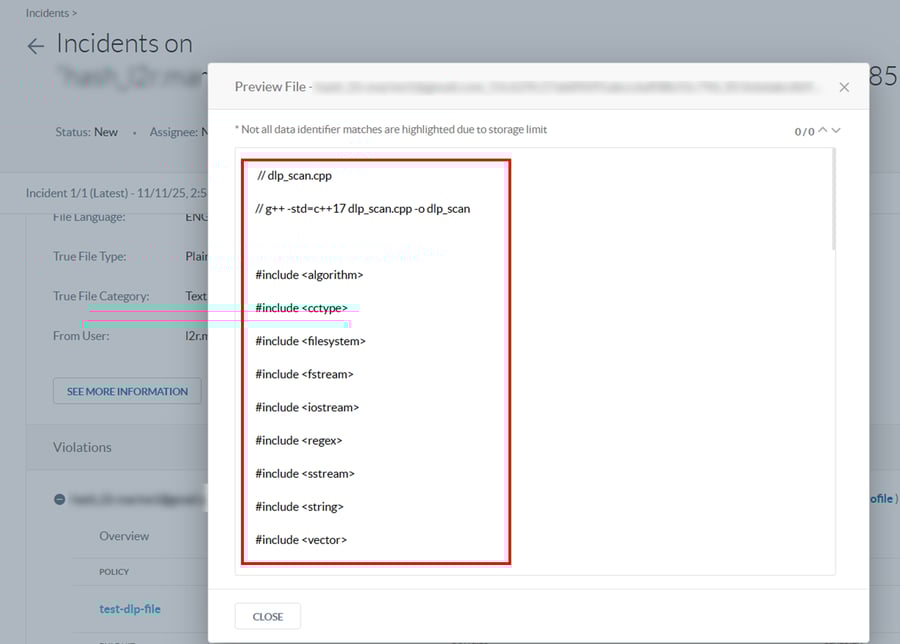Click the From User value in incident details
Screen dimensions: 900x644
198,335
